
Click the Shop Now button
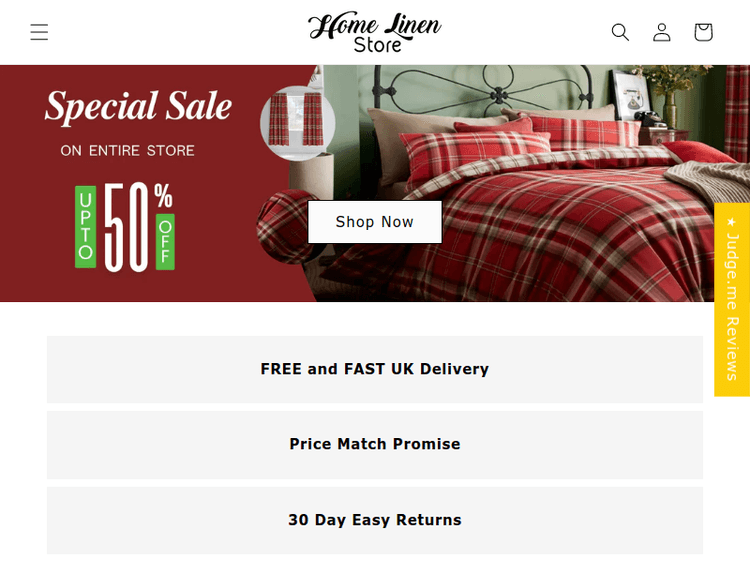(x=375, y=222)
